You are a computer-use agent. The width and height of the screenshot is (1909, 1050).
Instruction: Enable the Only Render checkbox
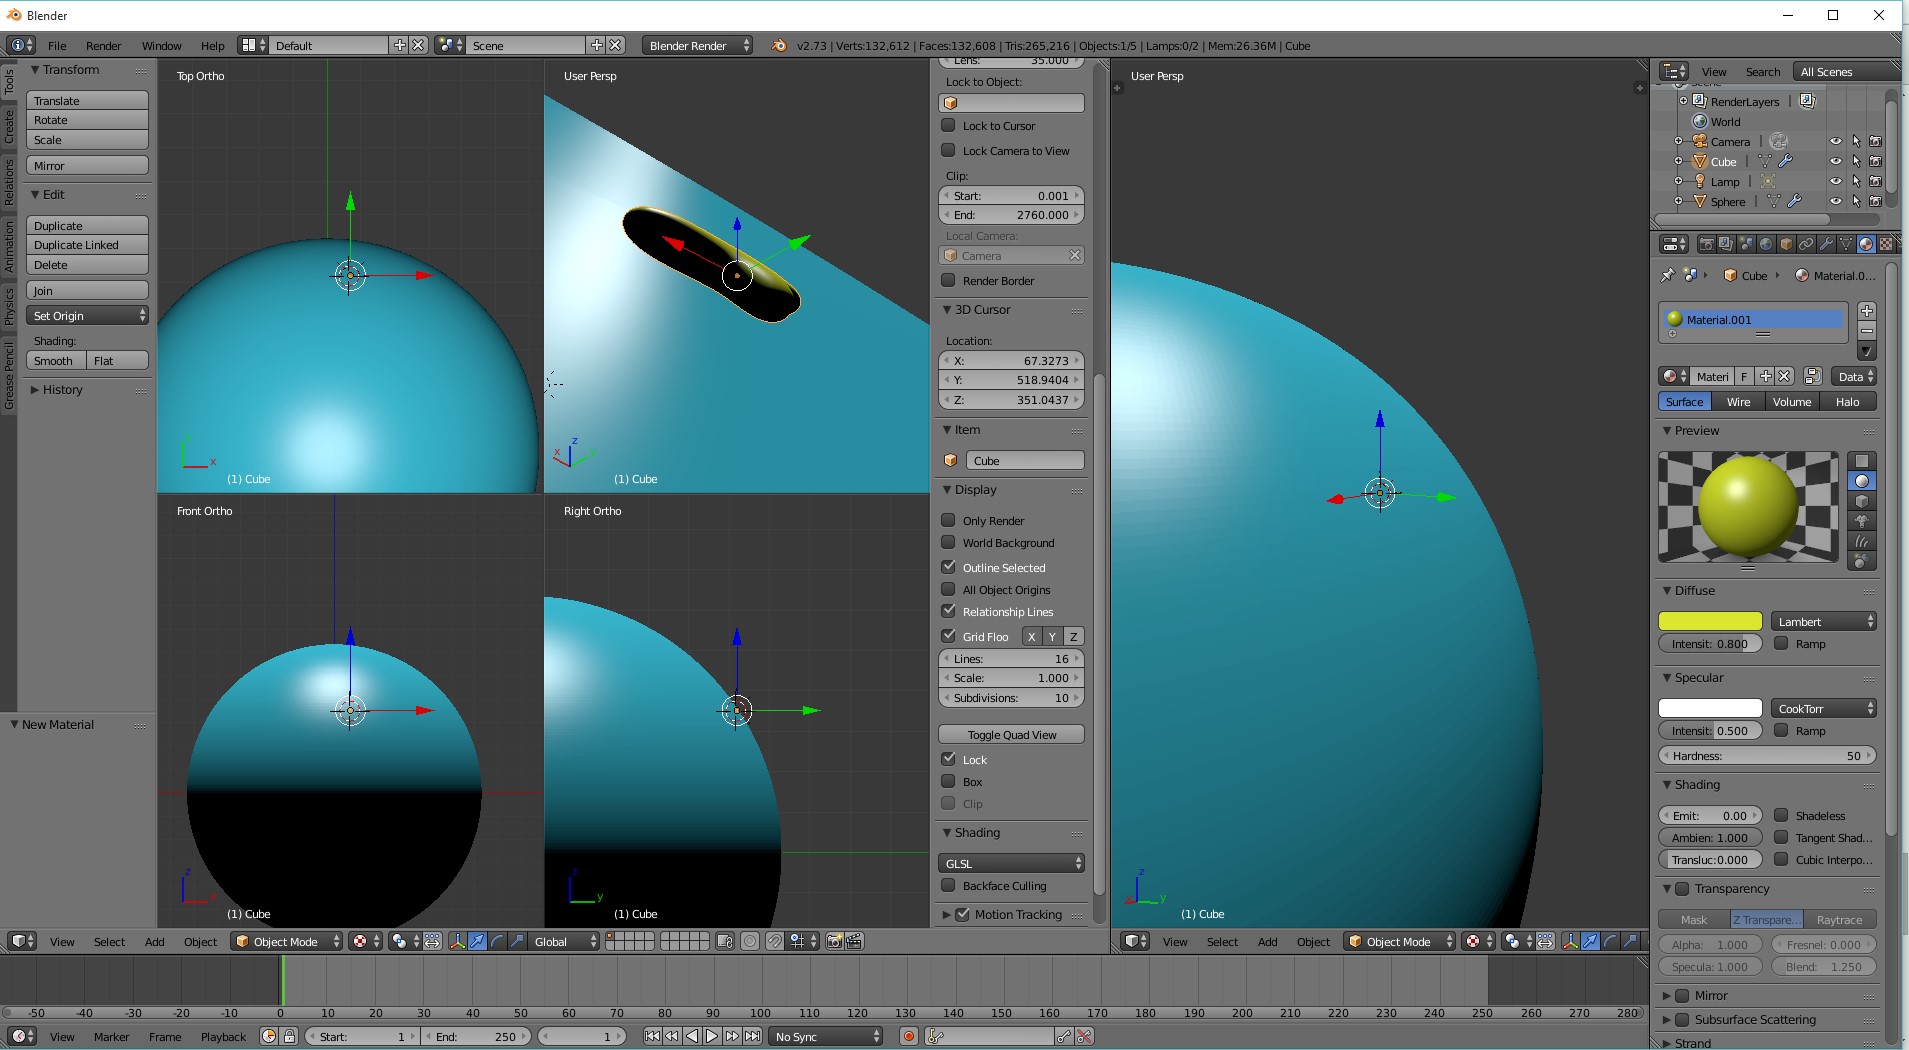tap(948, 520)
